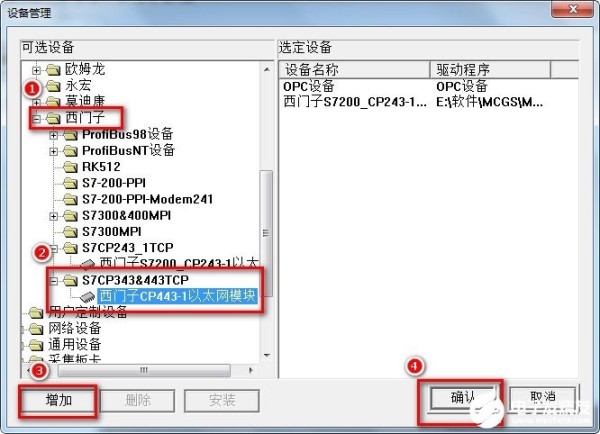Click the 取消 button
600x434 pixels.
pyautogui.click(x=543, y=397)
